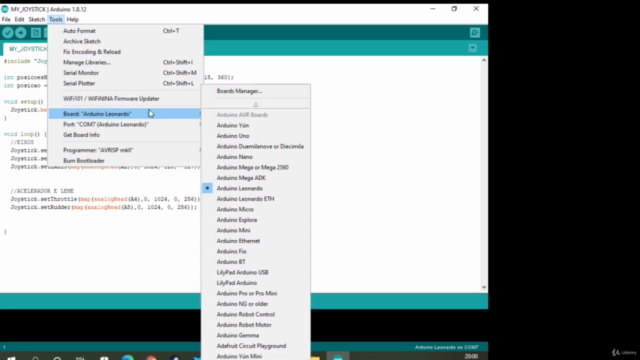Choose Arduino BT board
Viewport: 640px width, 360px height.
coord(256,262)
